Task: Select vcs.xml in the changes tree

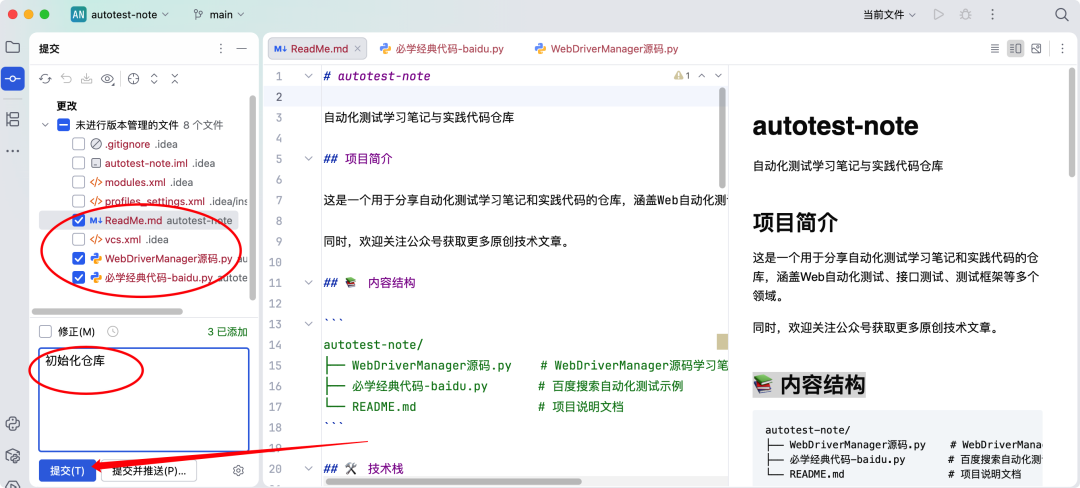Action: [x=124, y=240]
